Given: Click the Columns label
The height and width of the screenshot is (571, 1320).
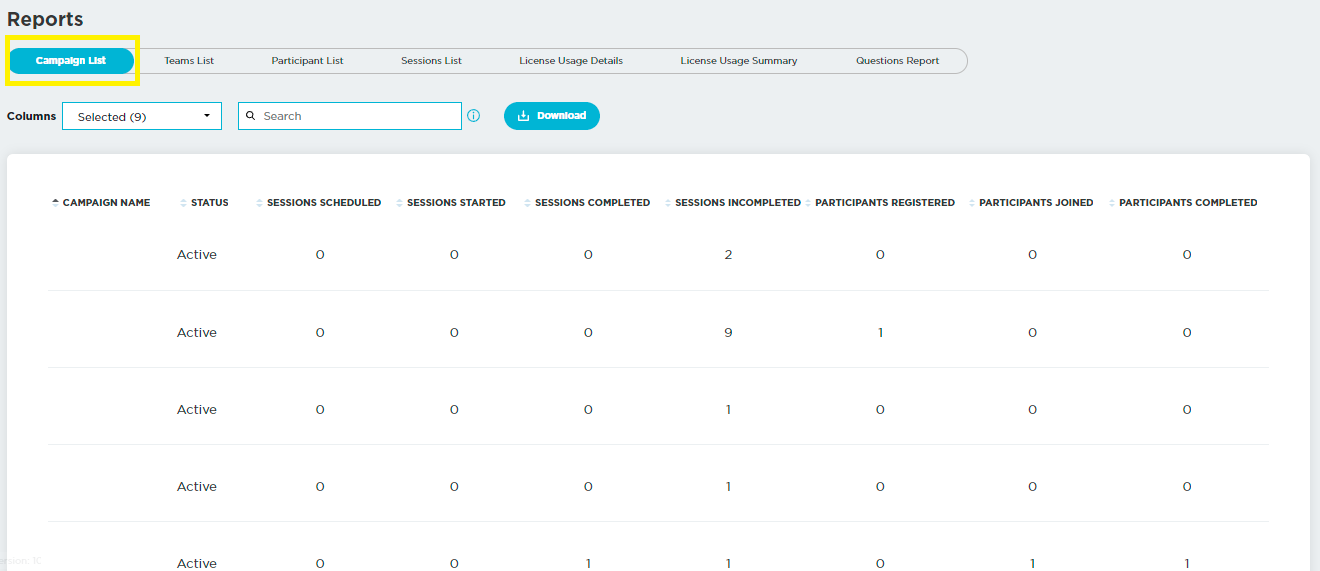Looking at the screenshot, I should pos(32,116).
